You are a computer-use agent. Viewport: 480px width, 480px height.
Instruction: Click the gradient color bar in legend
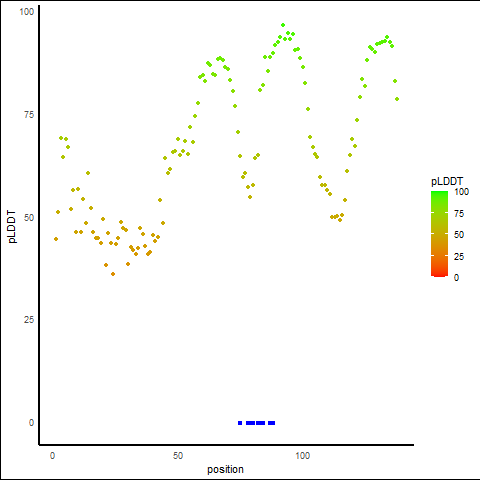point(439,234)
